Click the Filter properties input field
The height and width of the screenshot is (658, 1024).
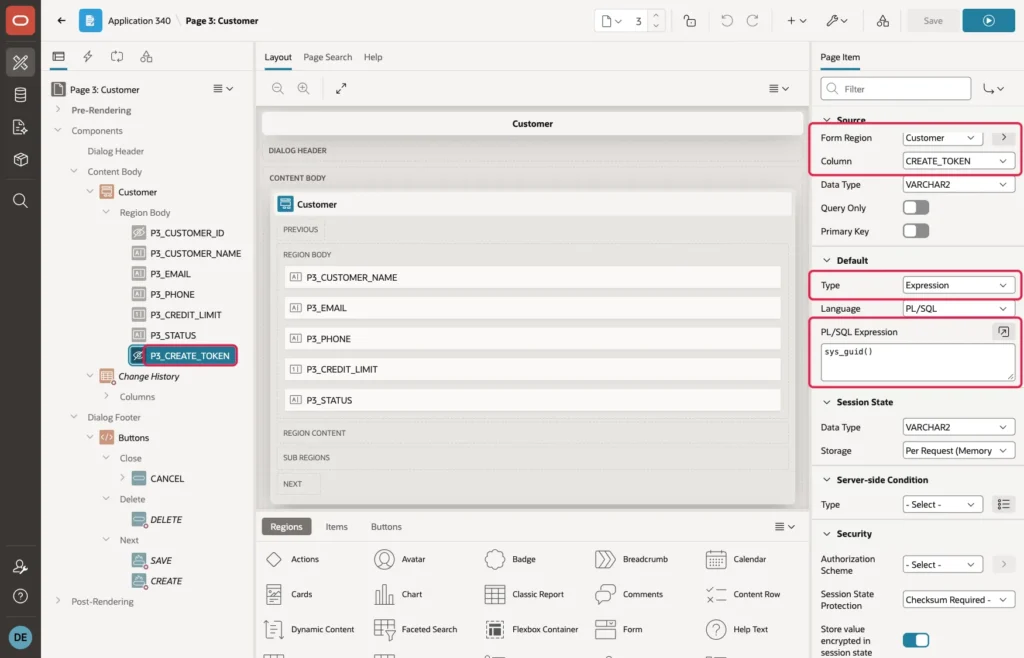(x=895, y=89)
